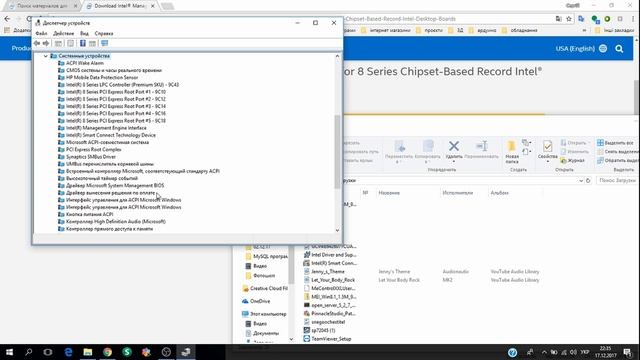This screenshot has height=360, width=640.
Task: Open Справка menu in Device Manager
Action: pos(104,33)
